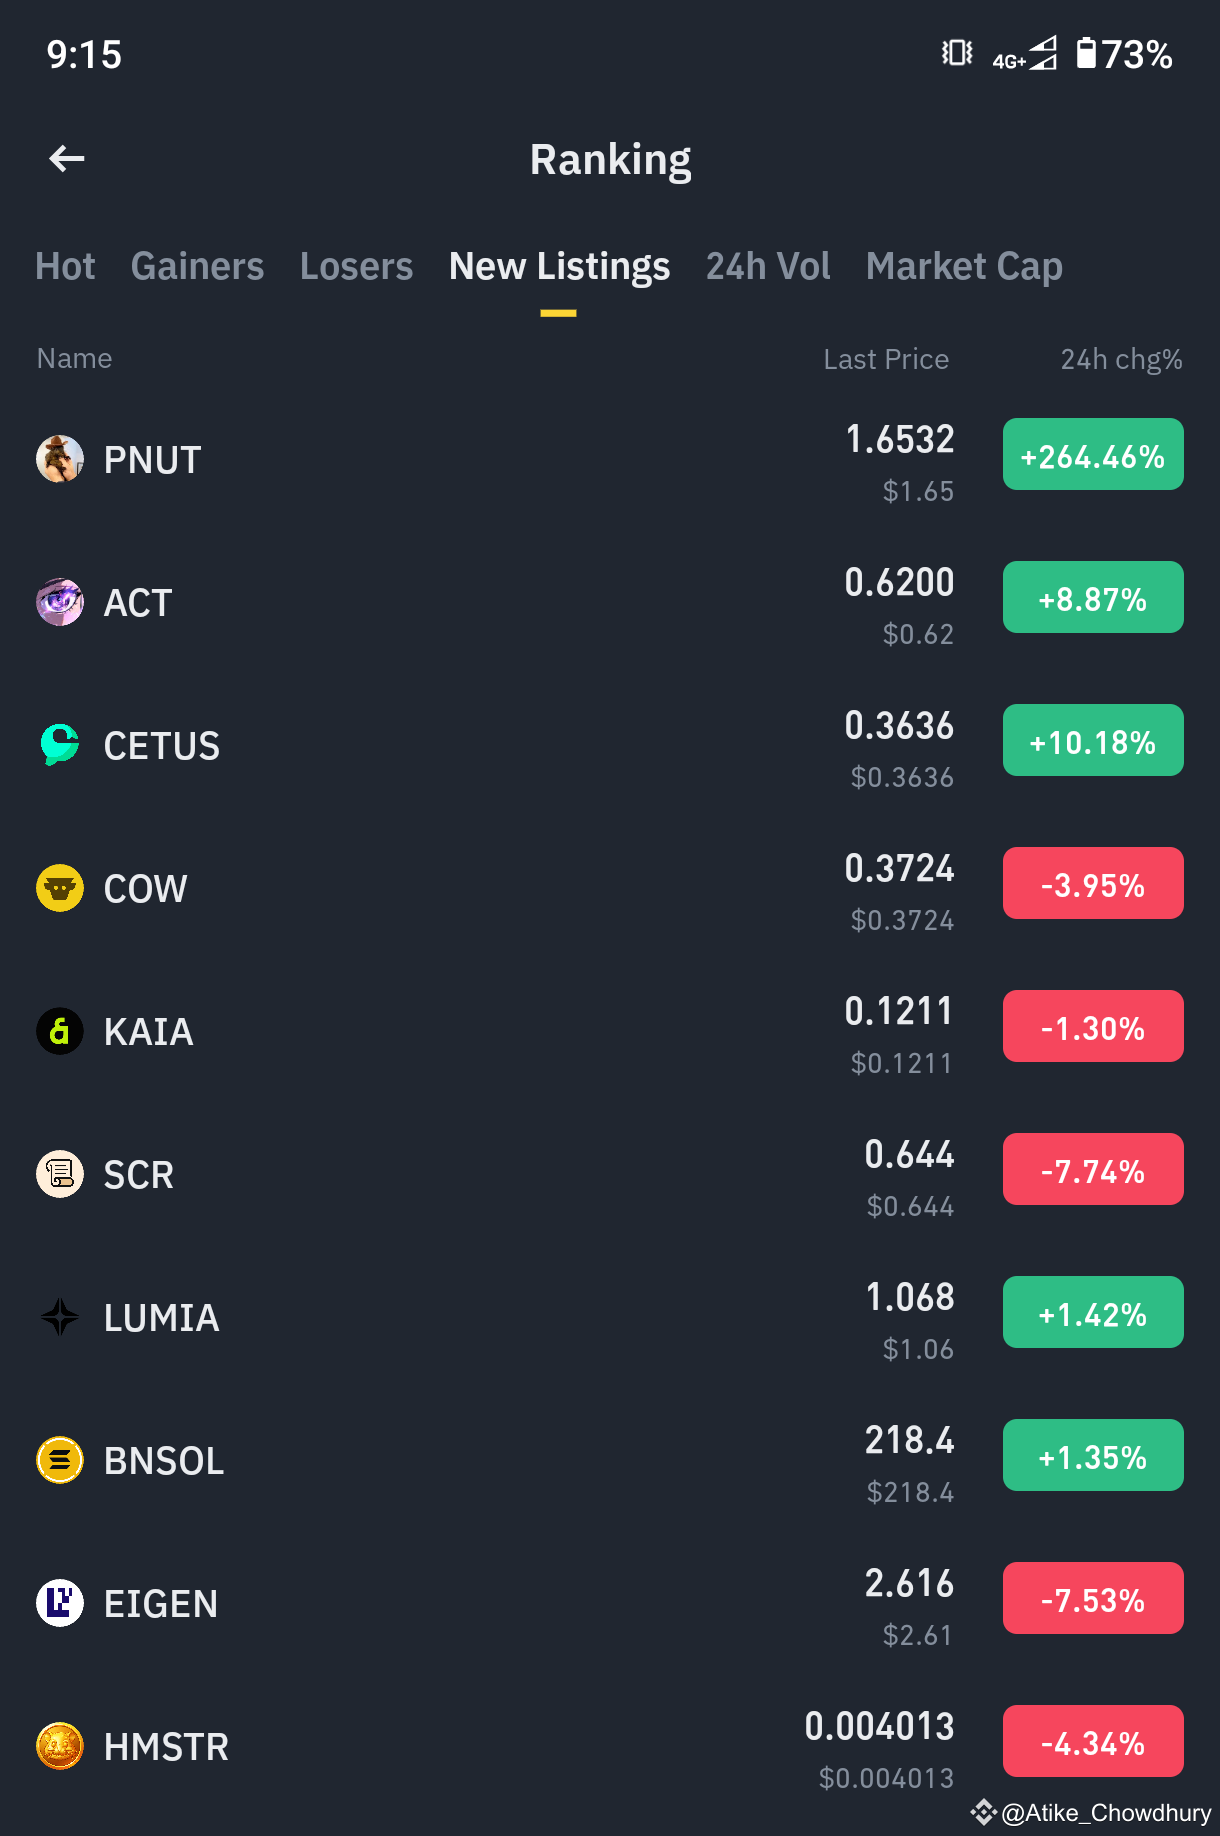Tap the SCR scroll icon
Screen dimensions: 1220x1836
point(60,1174)
